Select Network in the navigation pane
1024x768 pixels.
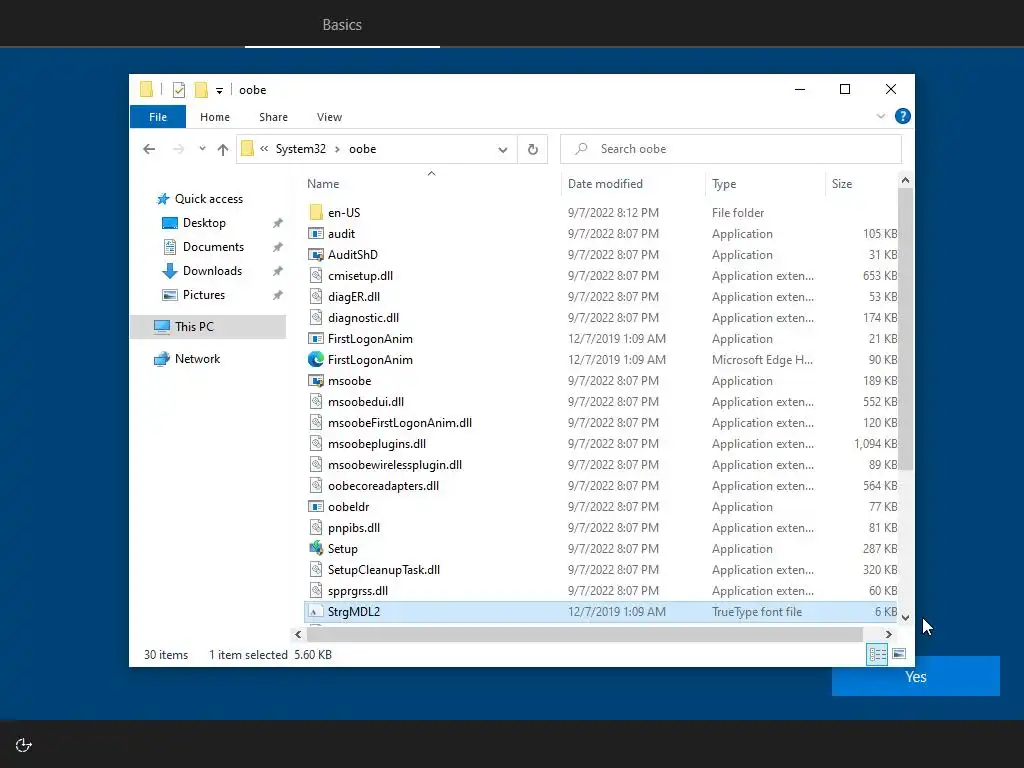(197, 359)
